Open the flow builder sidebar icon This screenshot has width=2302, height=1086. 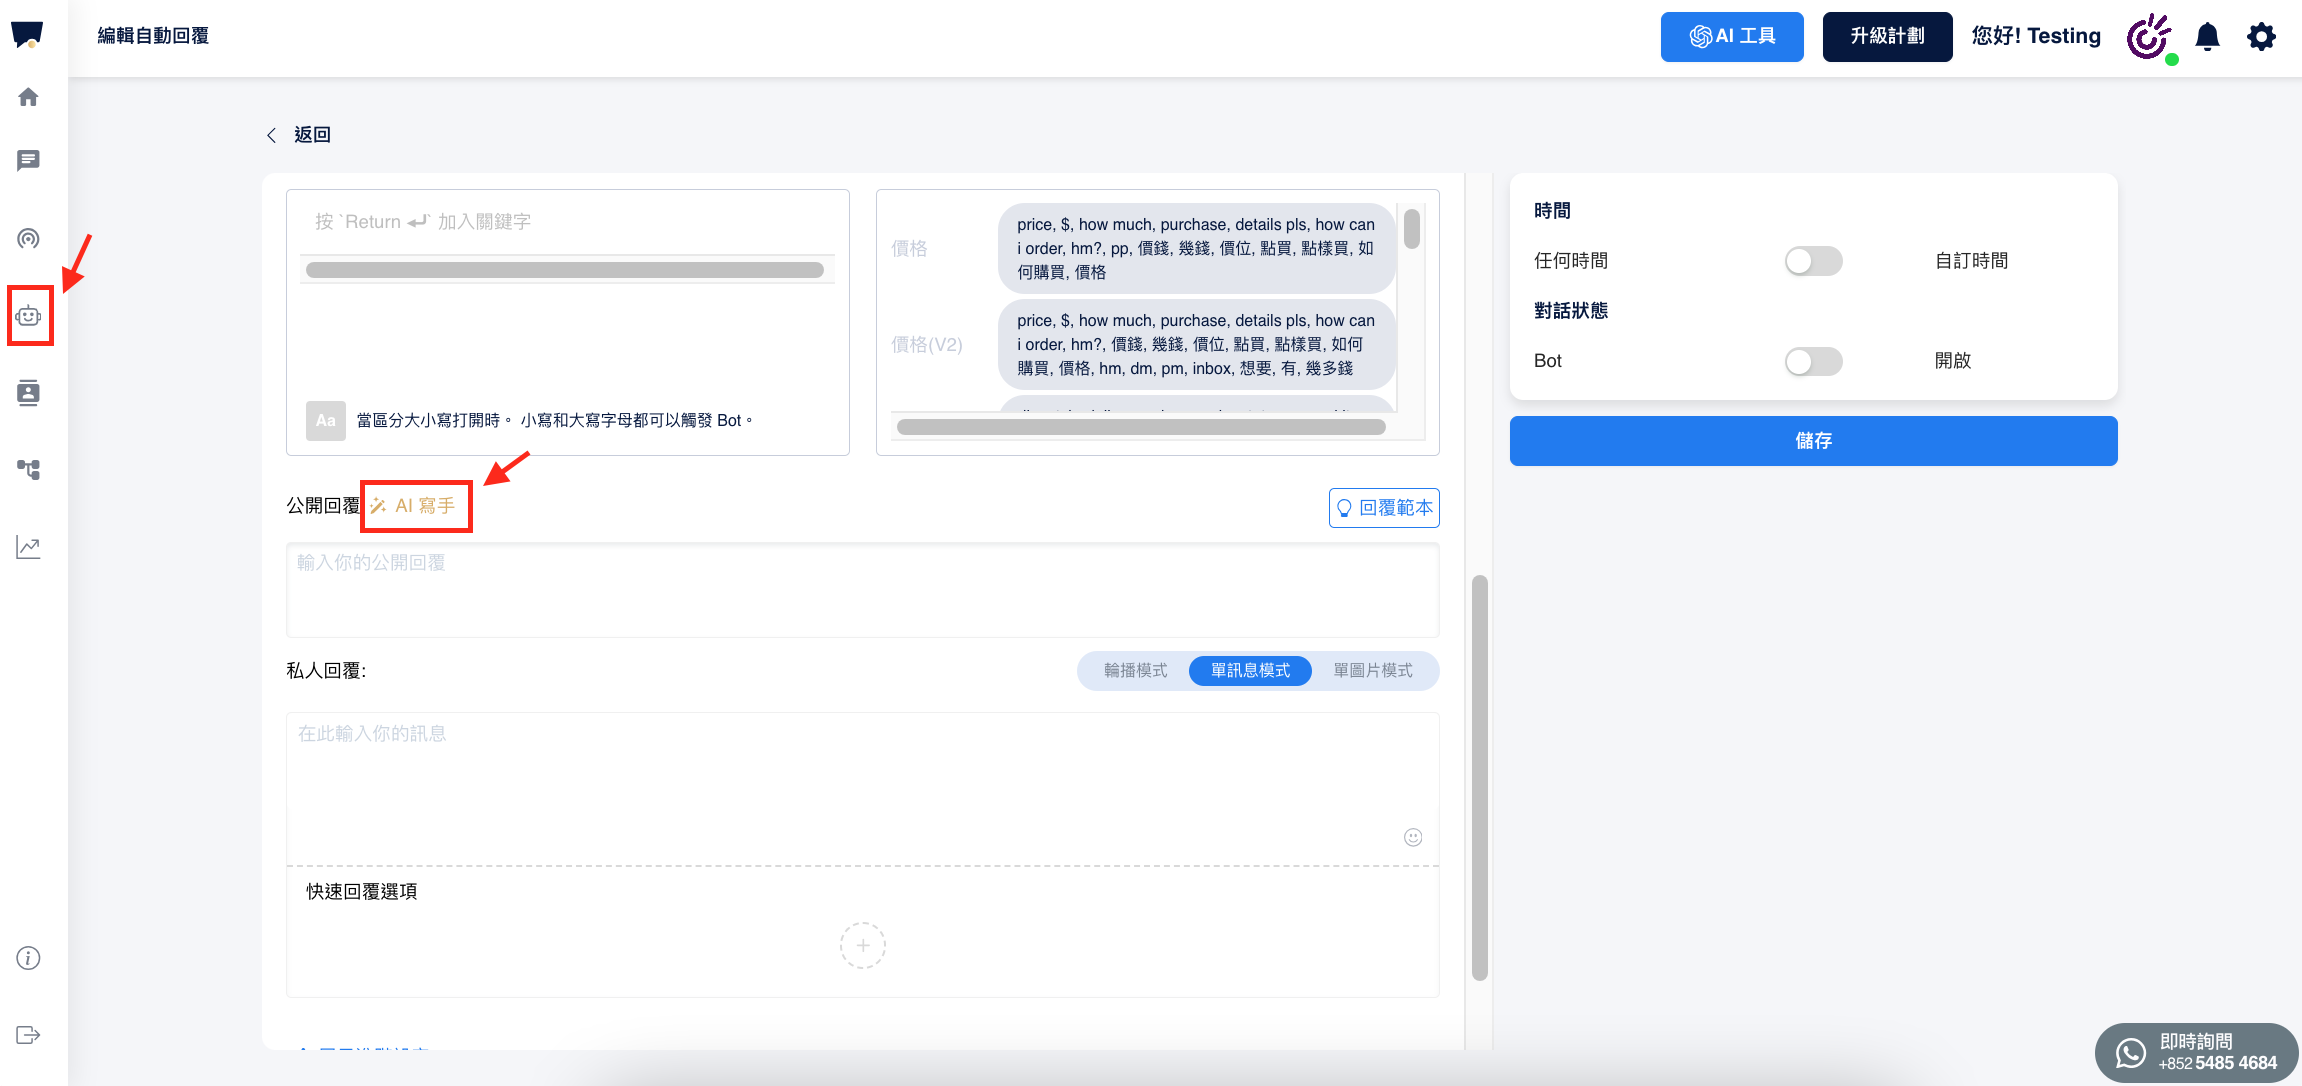(28, 469)
